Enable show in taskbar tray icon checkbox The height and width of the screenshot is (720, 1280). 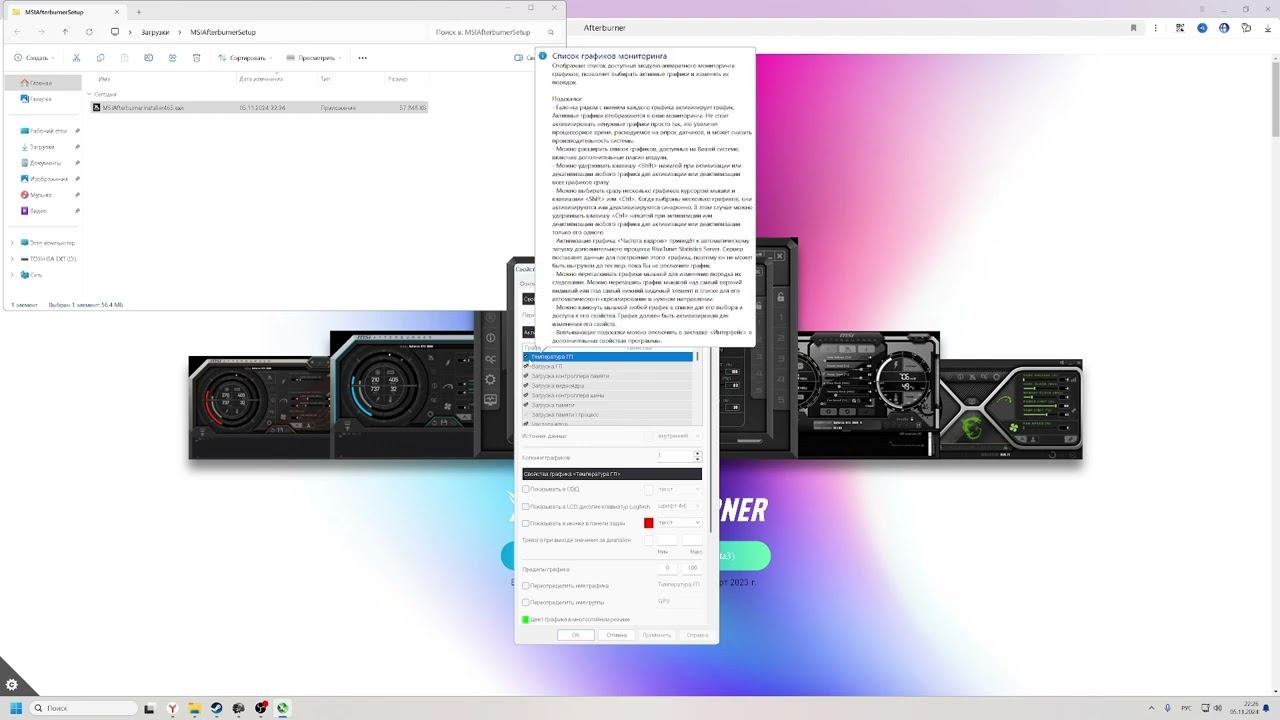pos(526,523)
